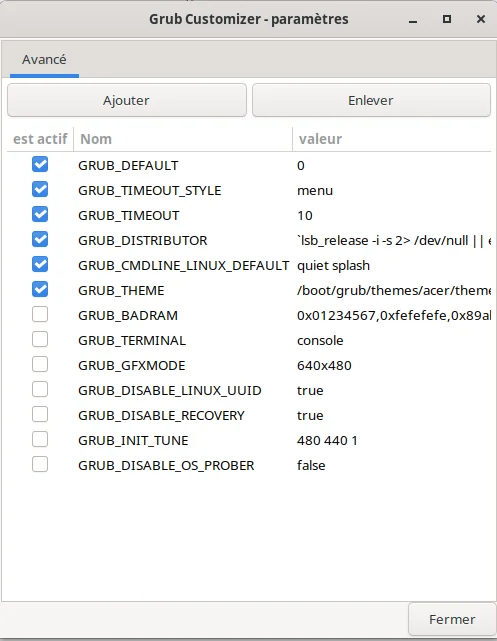Image resolution: width=497 pixels, height=641 pixels.
Task: Maximize the Grub Customizer window
Action: pyautogui.click(x=447, y=19)
